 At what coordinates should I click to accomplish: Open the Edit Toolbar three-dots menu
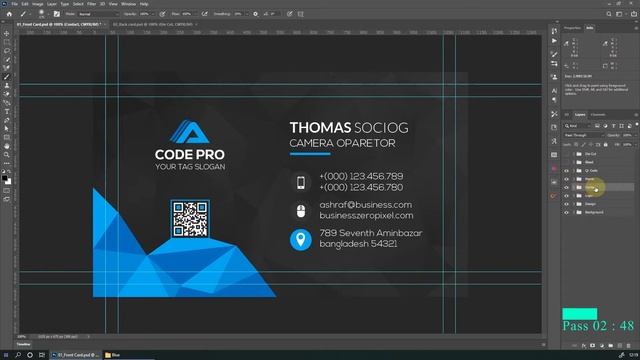pos(7,163)
